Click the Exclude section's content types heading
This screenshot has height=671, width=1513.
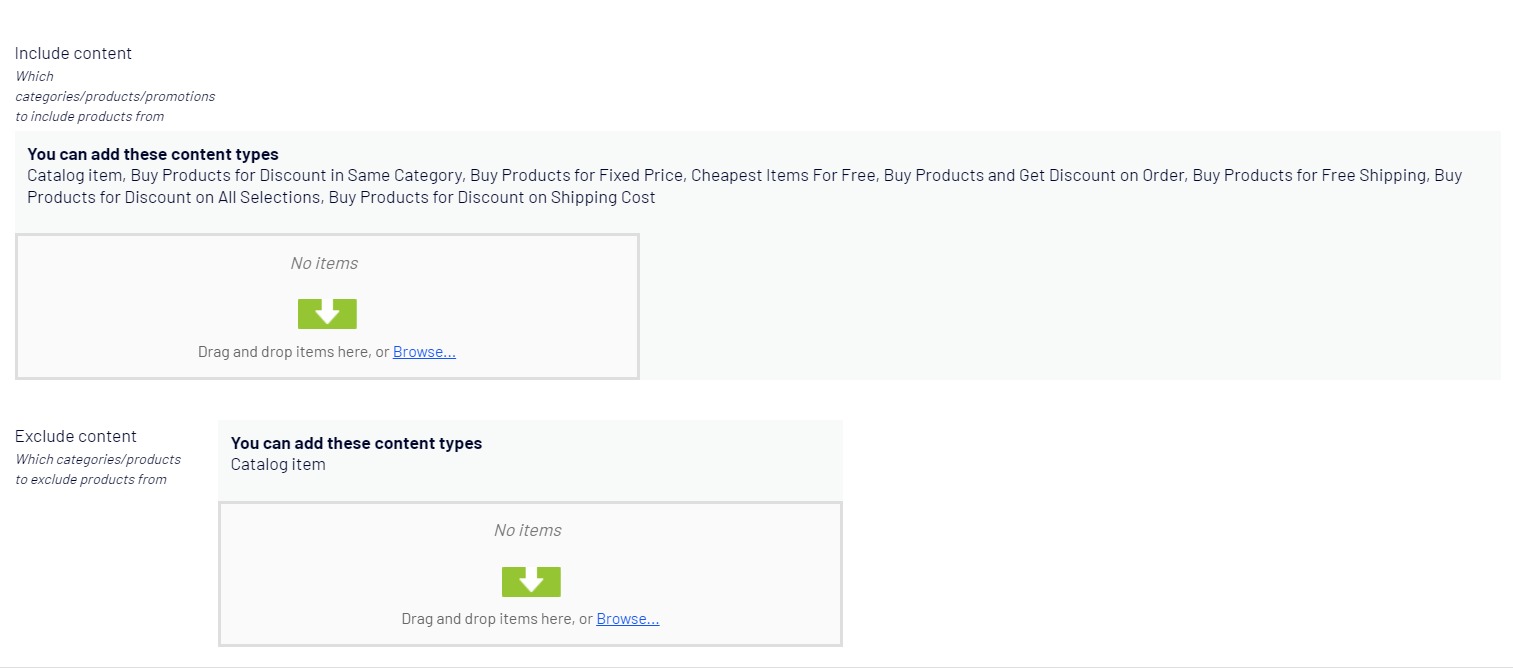(356, 444)
